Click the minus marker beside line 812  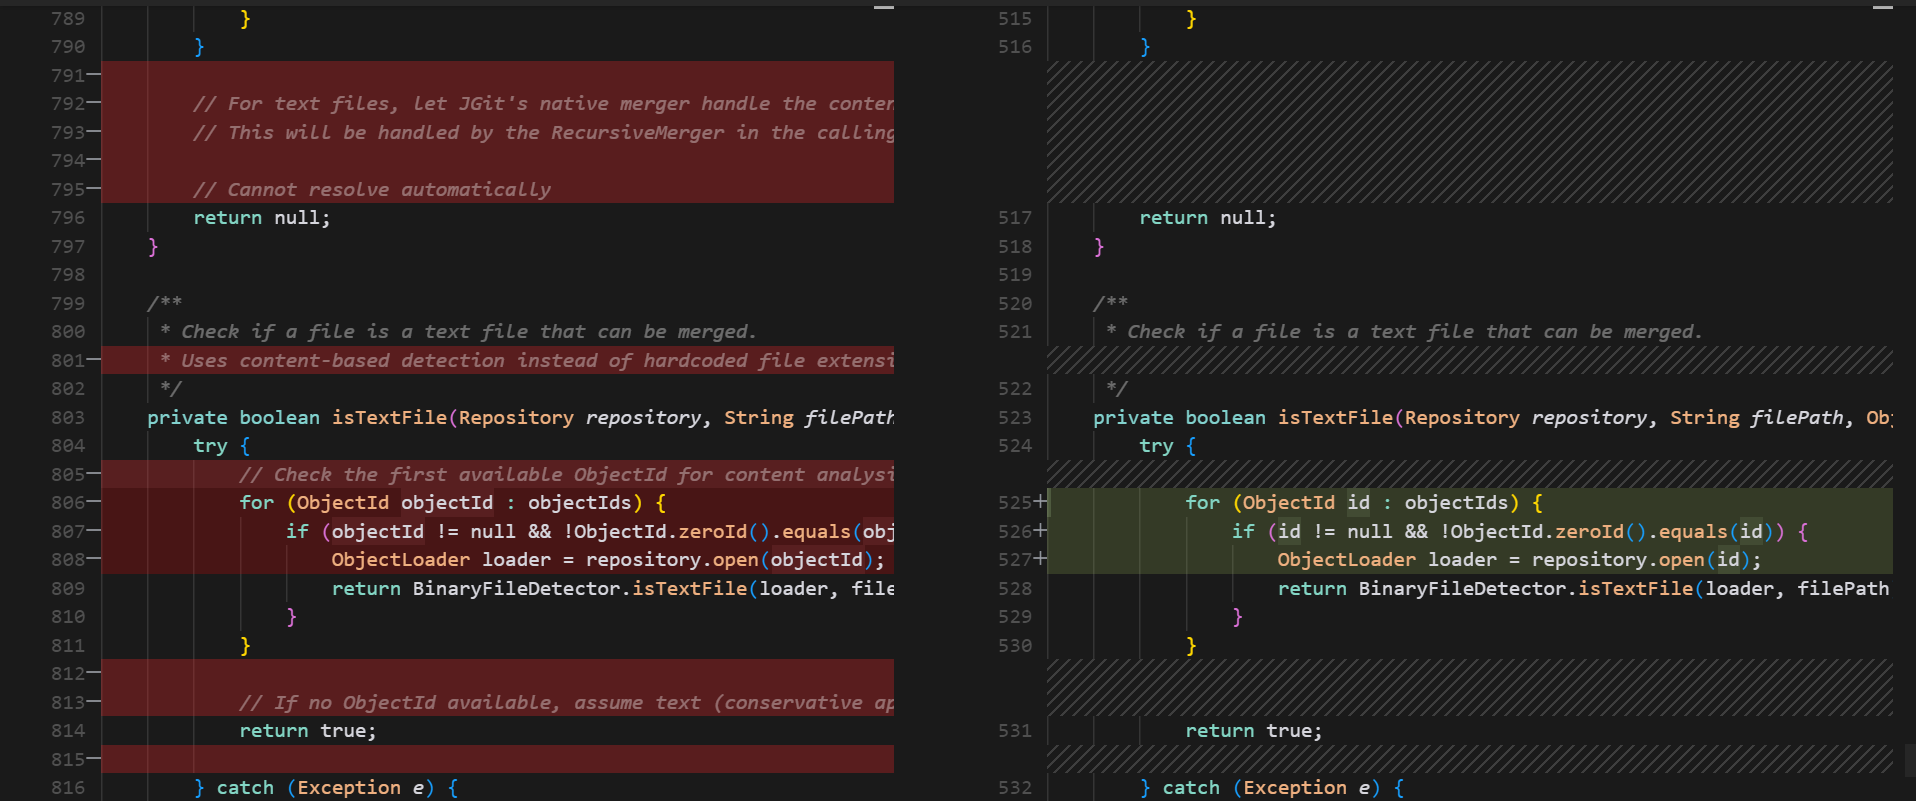(94, 673)
